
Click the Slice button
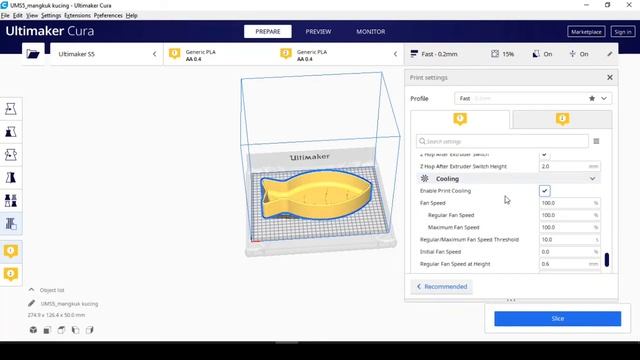point(558,318)
